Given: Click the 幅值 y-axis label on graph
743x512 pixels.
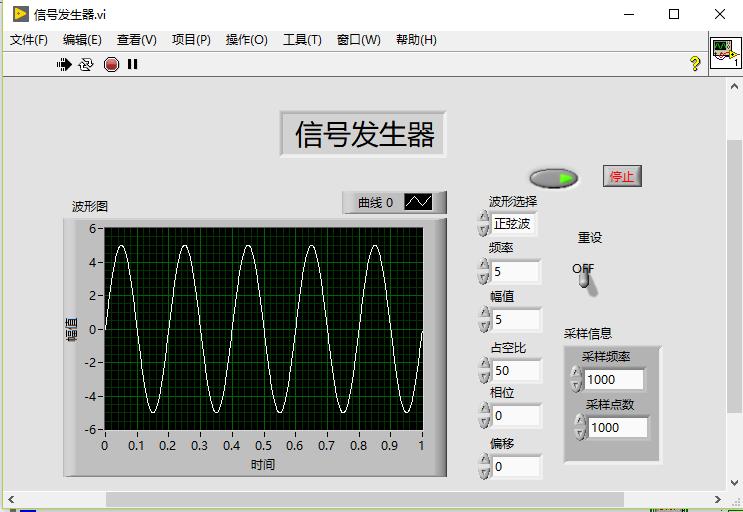Looking at the screenshot, I should coord(71,329).
